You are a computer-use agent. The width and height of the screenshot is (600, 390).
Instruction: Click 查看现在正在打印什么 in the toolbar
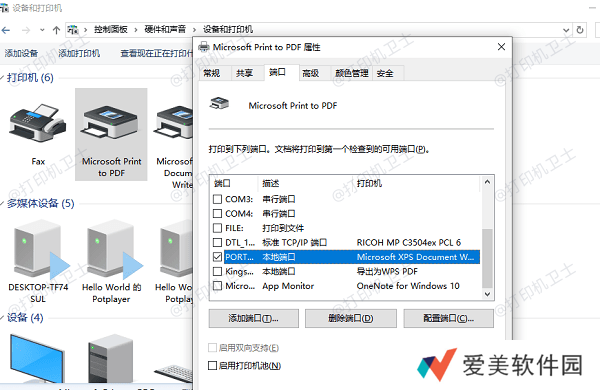click(x=156, y=53)
